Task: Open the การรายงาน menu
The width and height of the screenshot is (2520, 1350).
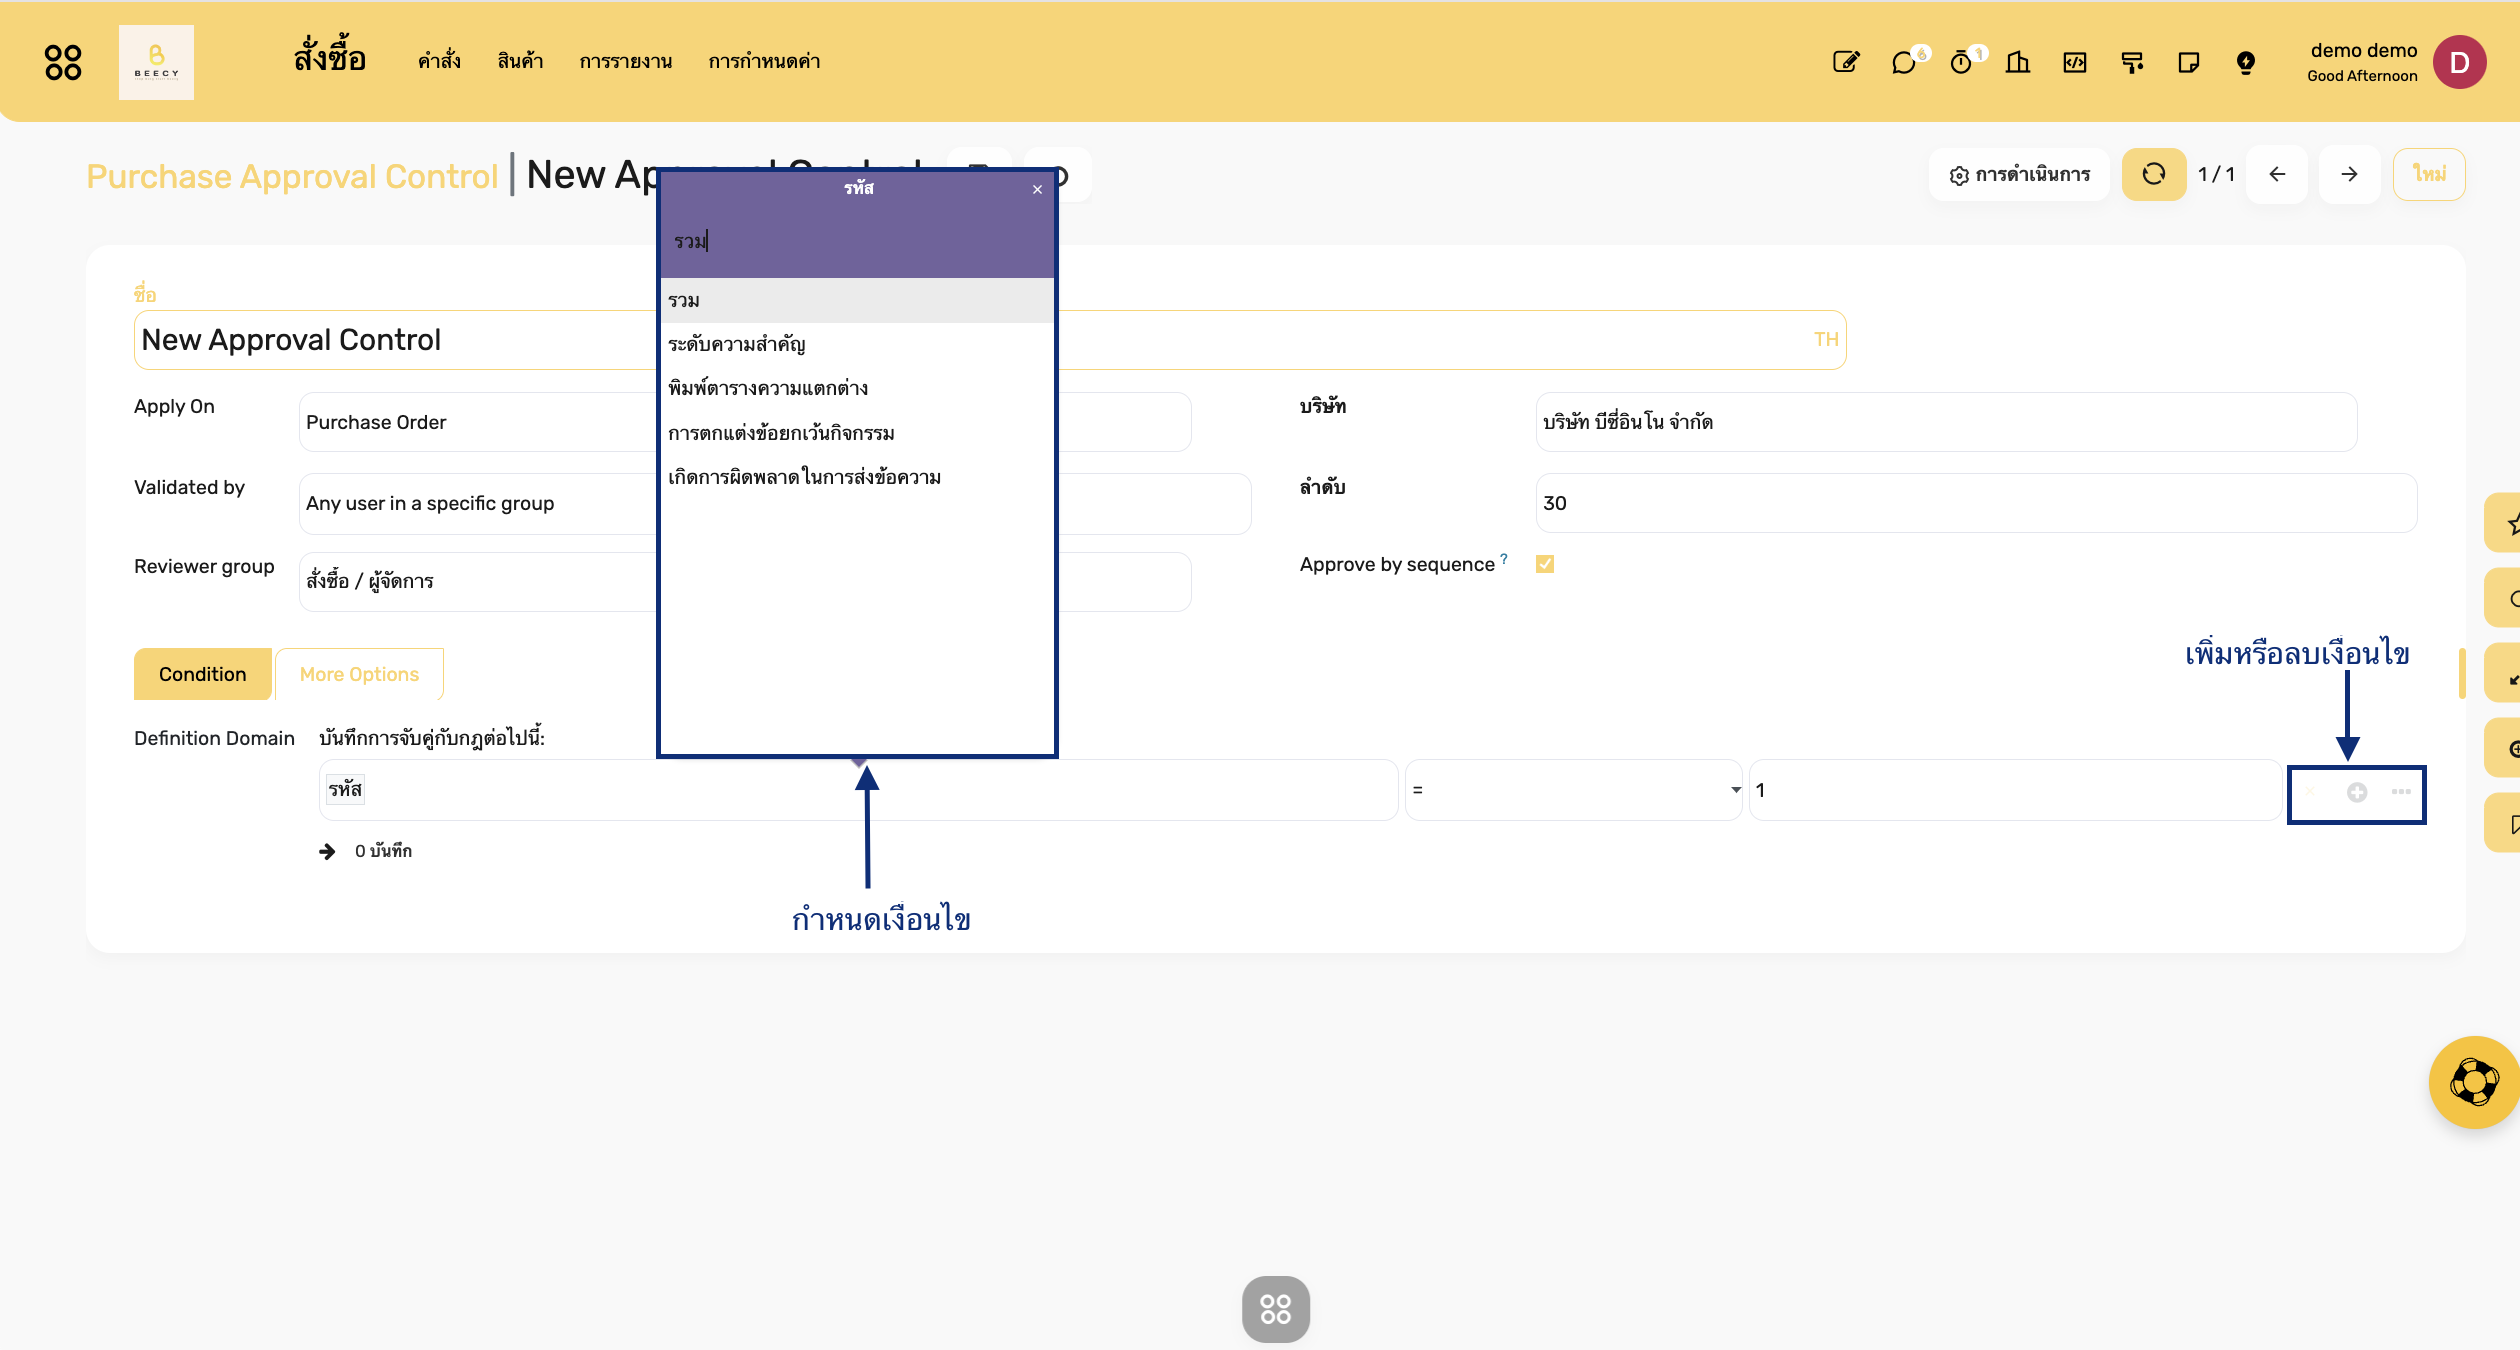Action: tap(626, 62)
